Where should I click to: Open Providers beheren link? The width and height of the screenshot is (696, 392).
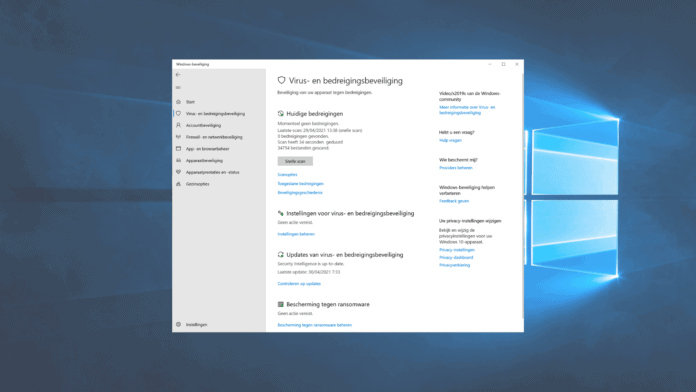pyautogui.click(x=456, y=168)
